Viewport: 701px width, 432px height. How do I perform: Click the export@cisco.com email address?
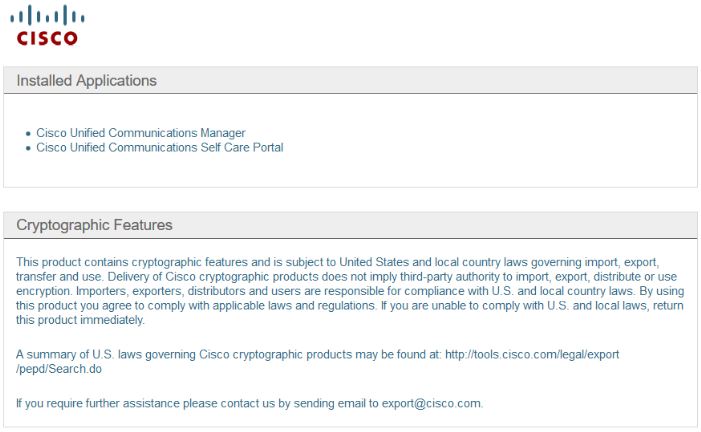coord(431,403)
